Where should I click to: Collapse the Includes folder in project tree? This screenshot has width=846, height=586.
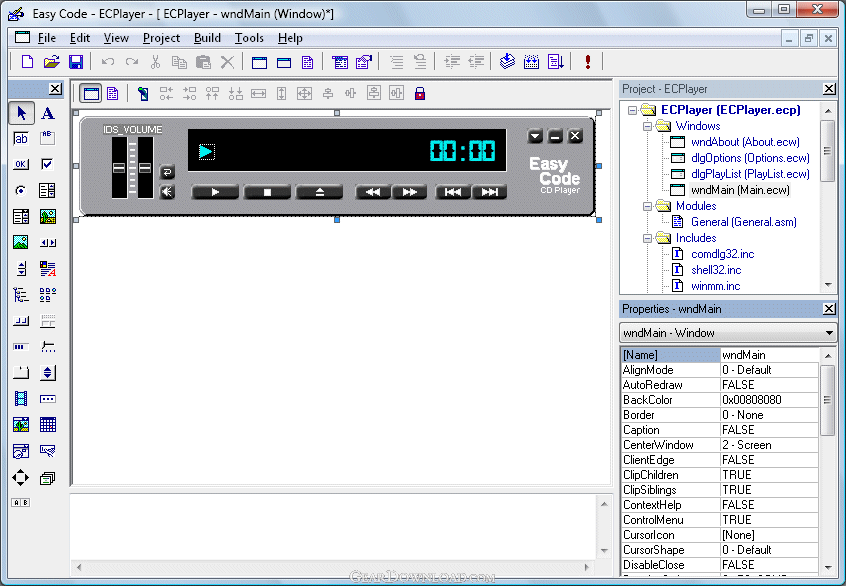point(647,238)
